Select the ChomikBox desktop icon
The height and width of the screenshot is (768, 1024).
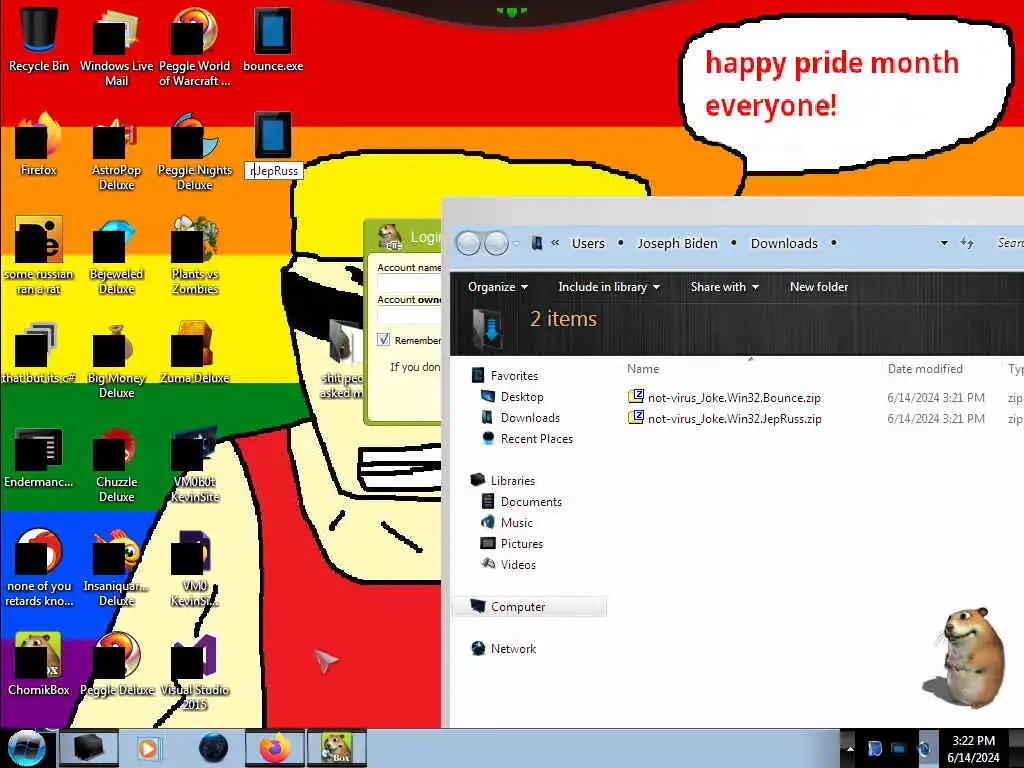coord(39,663)
